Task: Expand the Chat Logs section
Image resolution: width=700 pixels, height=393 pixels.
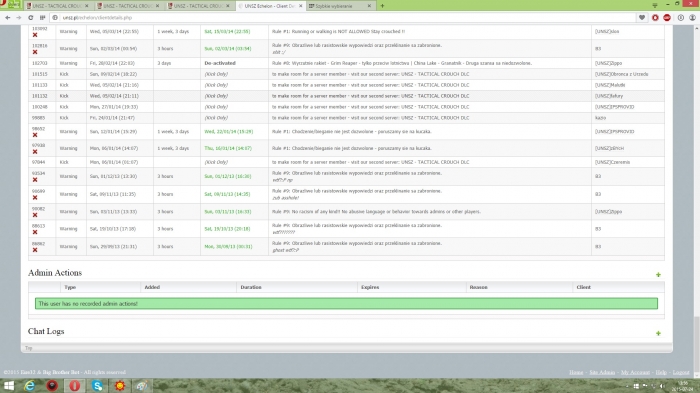Action: 658,333
